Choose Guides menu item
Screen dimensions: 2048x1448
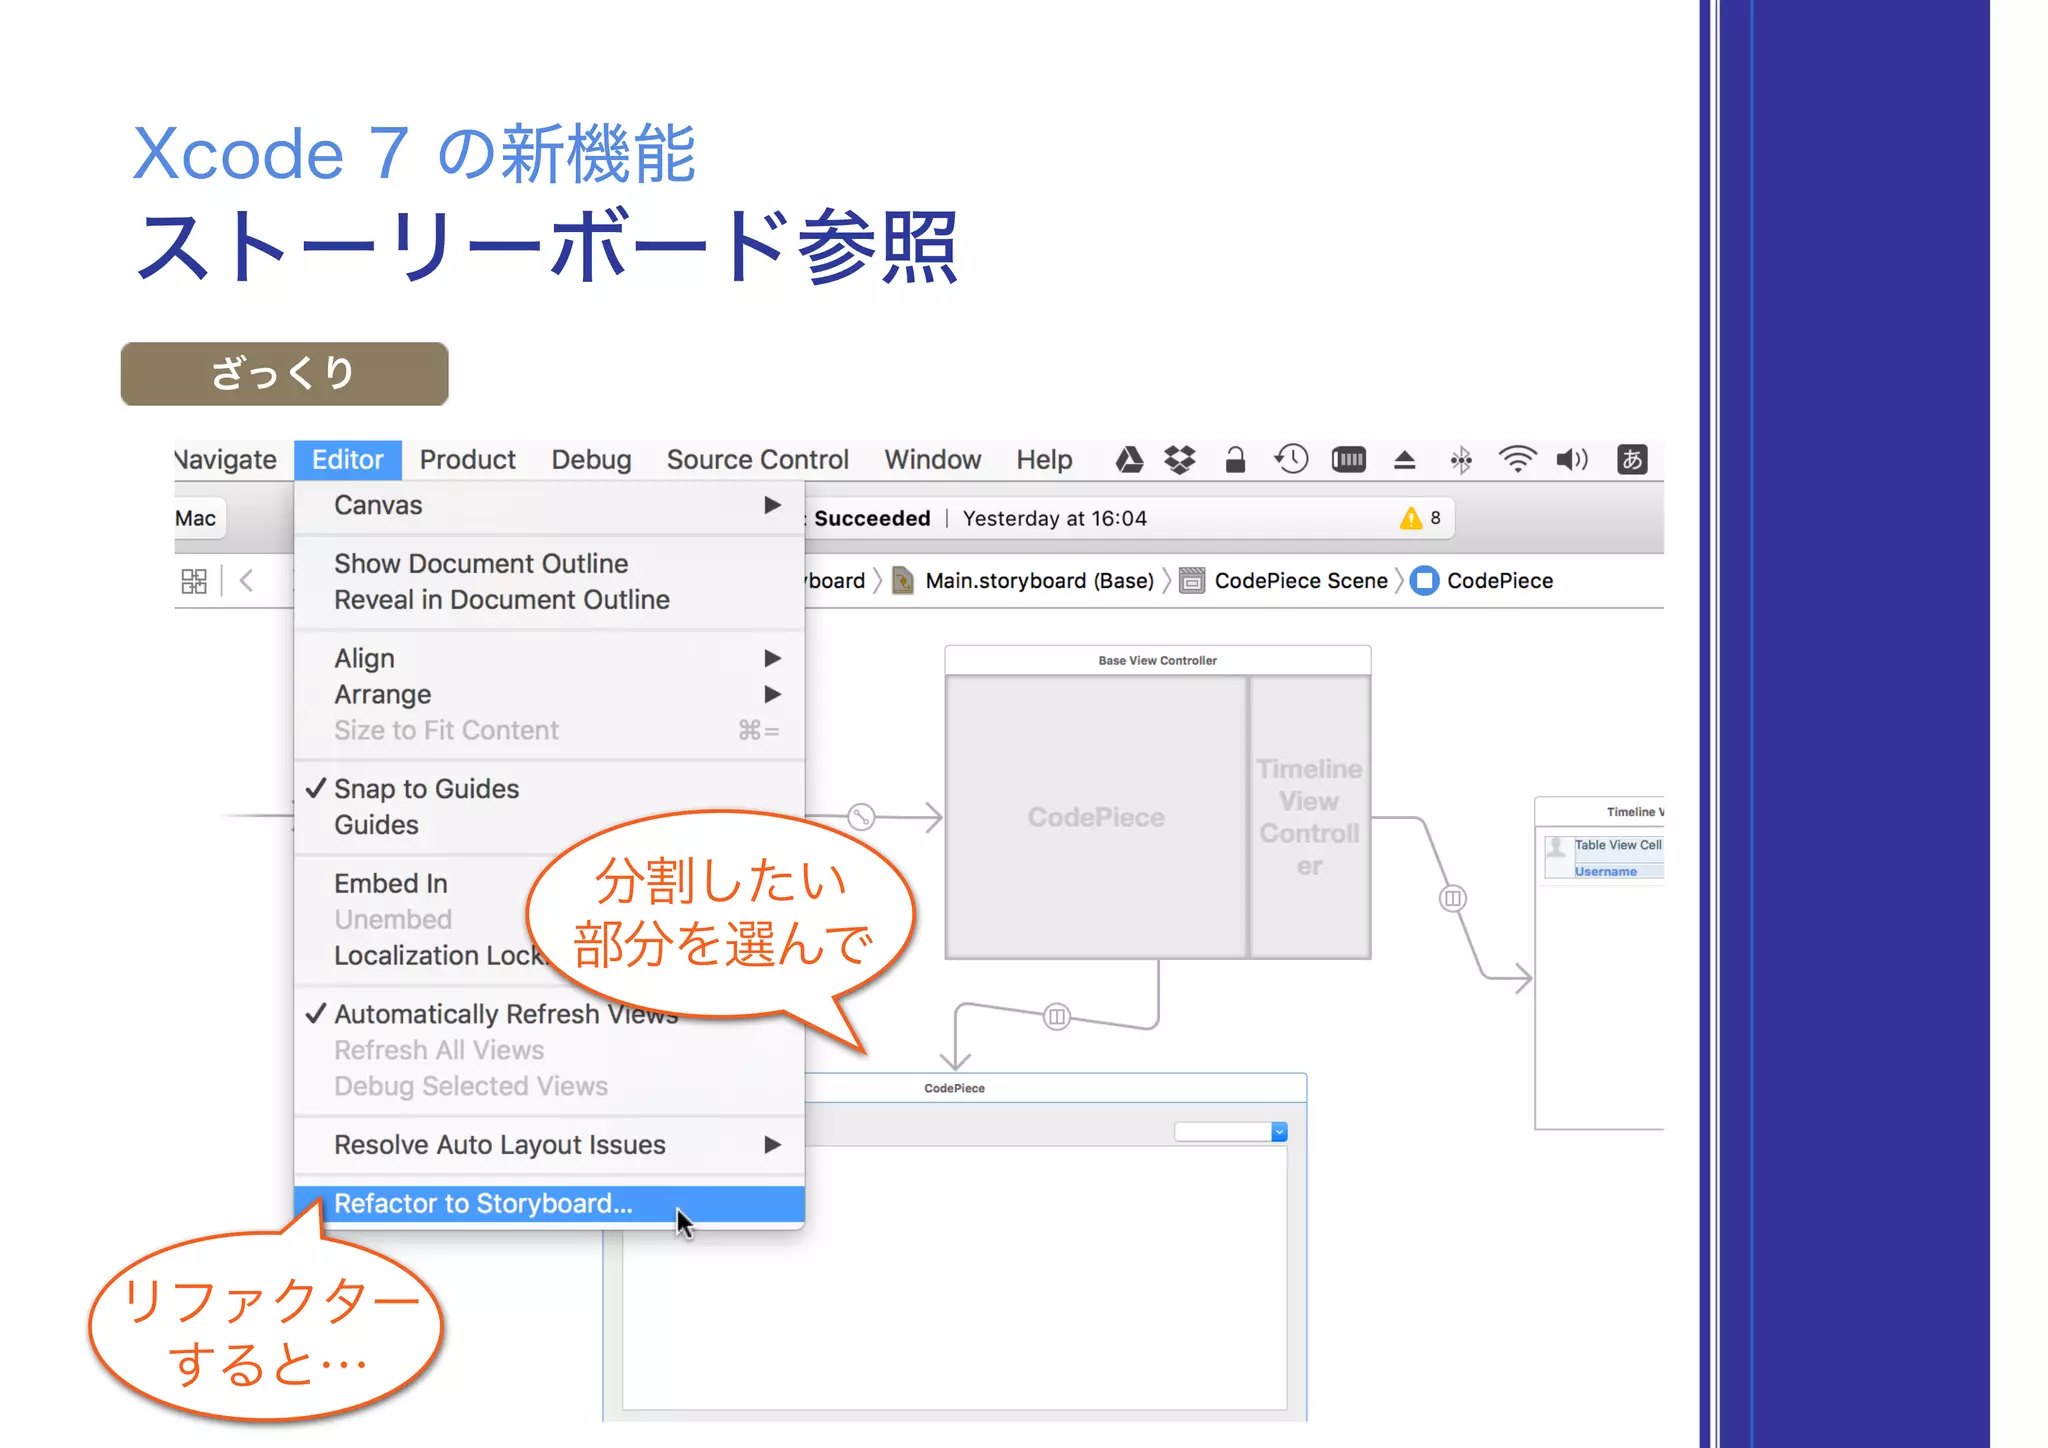click(x=549, y=825)
